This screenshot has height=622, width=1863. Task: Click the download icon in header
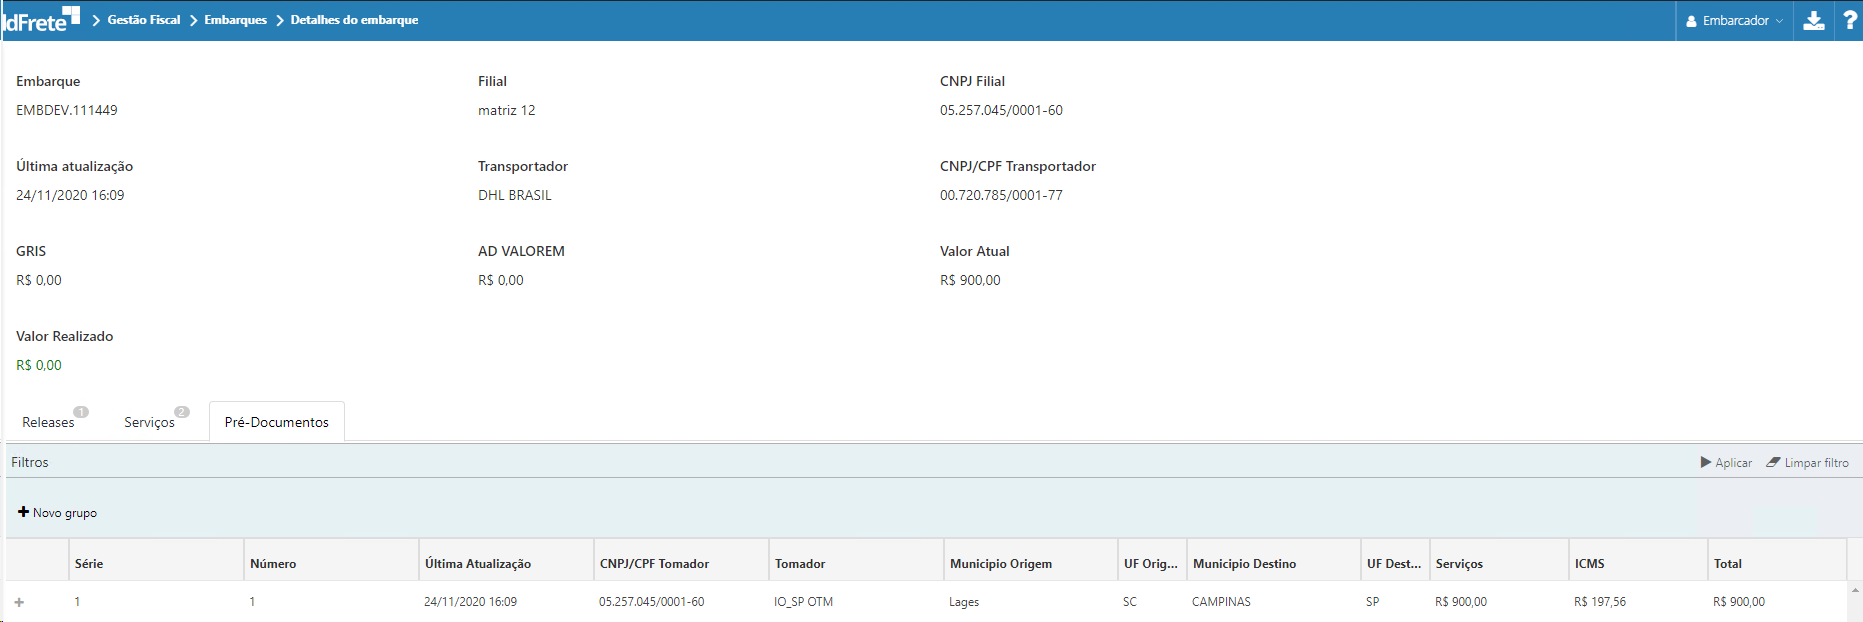(x=1813, y=21)
